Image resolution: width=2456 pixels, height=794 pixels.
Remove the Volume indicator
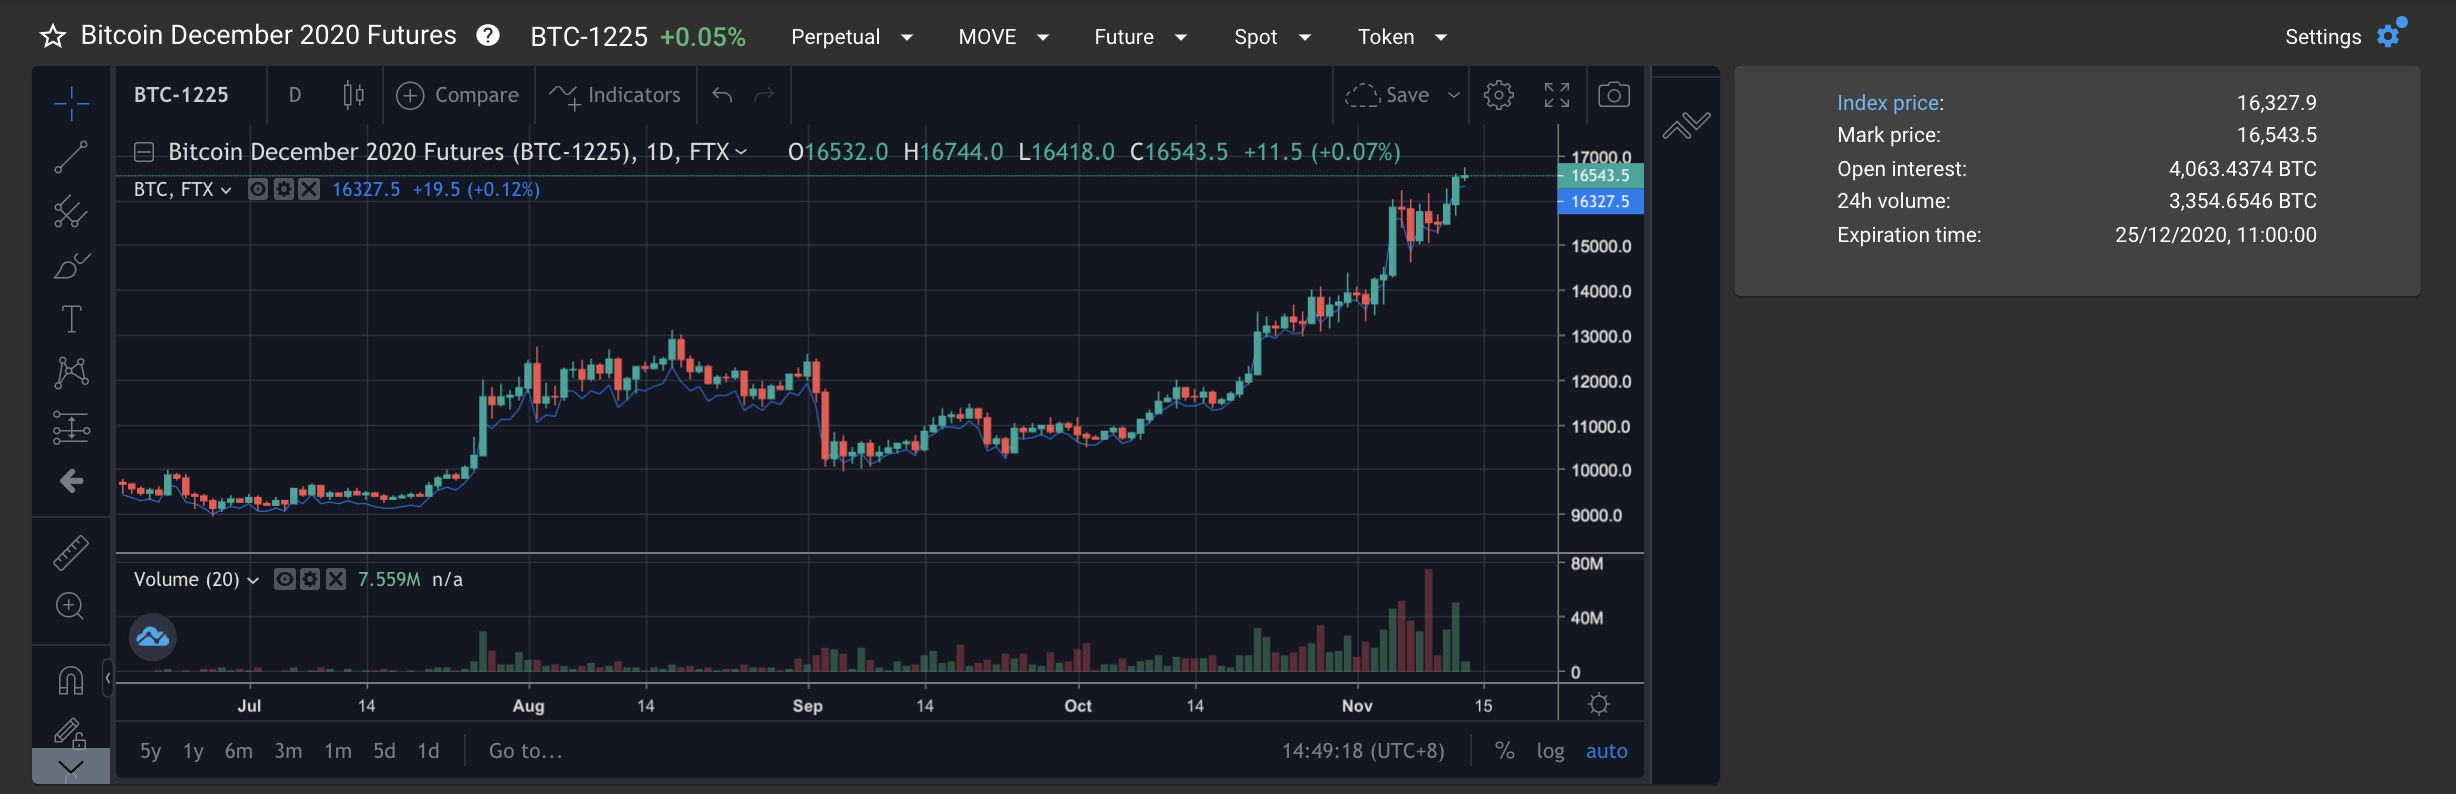(x=336, y=579)
